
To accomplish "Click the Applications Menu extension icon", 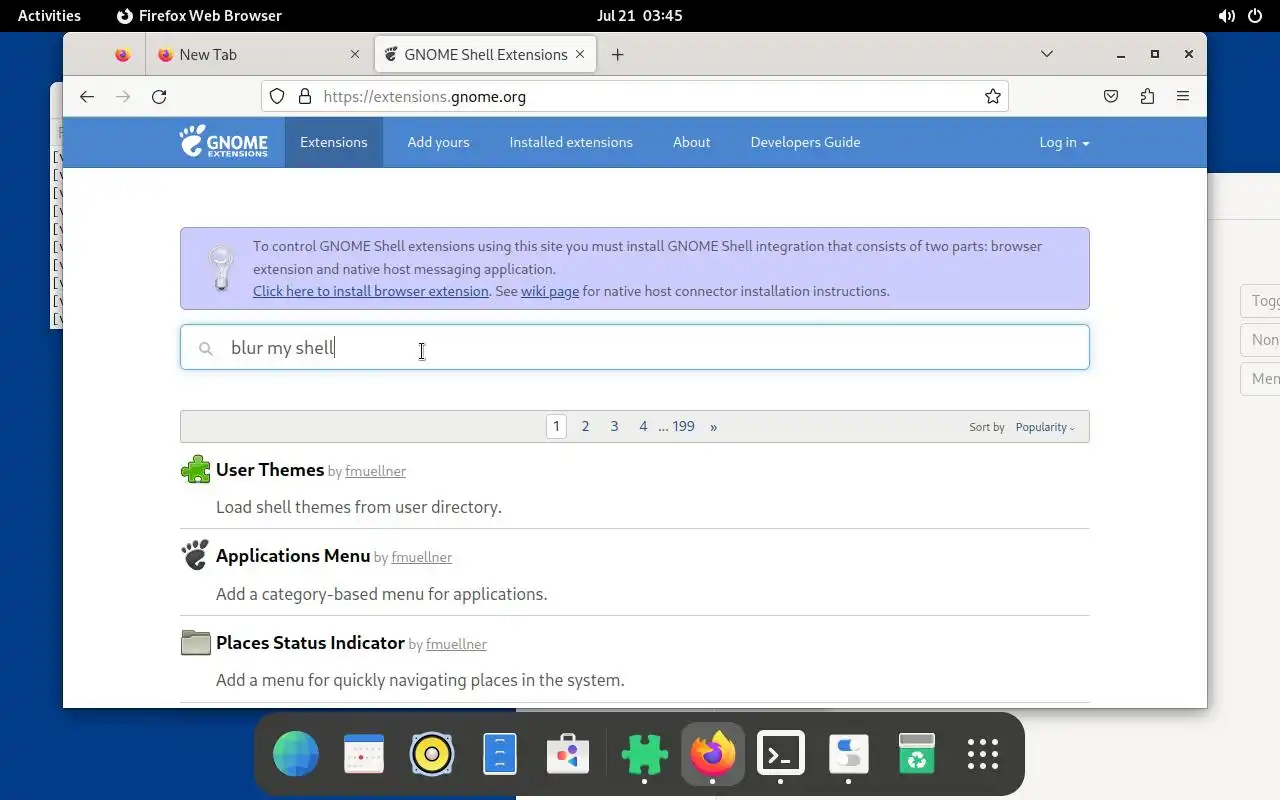I will click(x=195, y=555).
